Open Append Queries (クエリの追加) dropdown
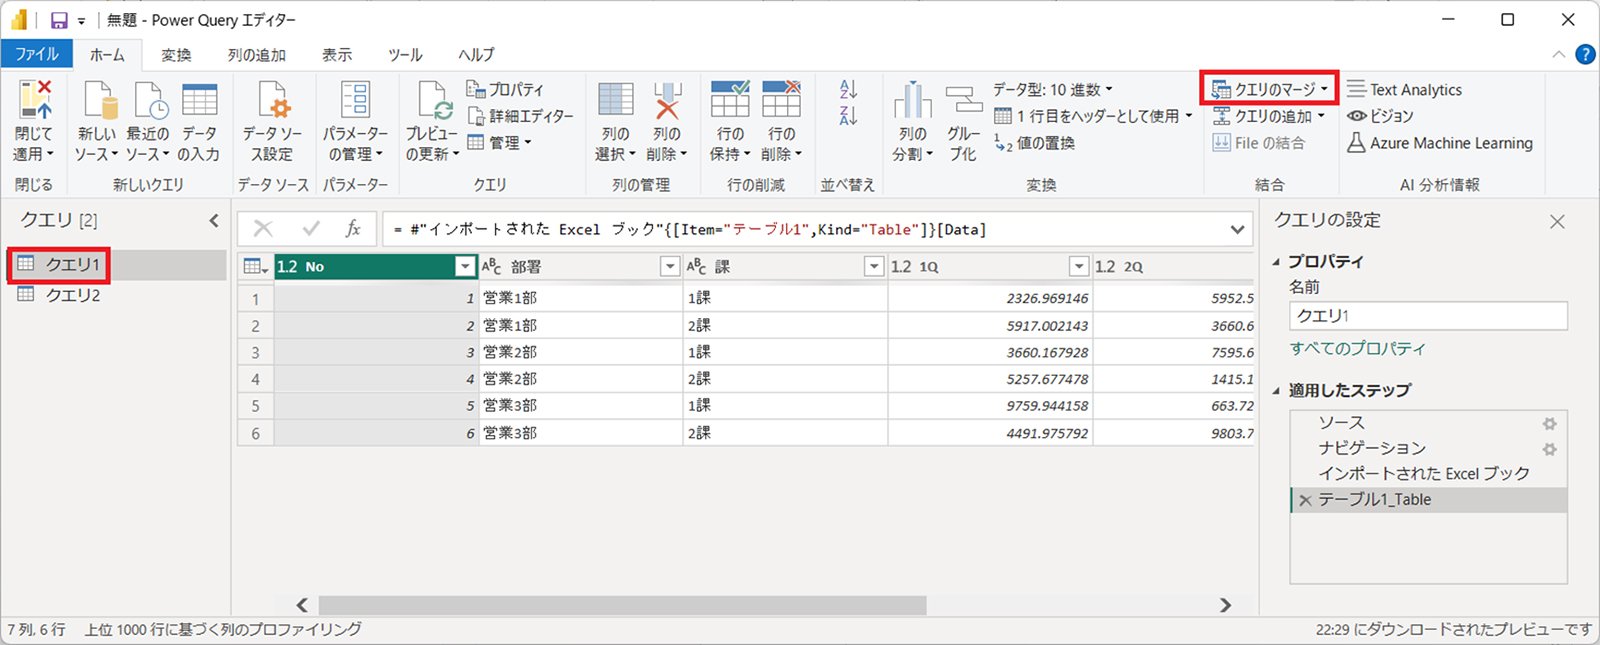 click(1268, 116)
